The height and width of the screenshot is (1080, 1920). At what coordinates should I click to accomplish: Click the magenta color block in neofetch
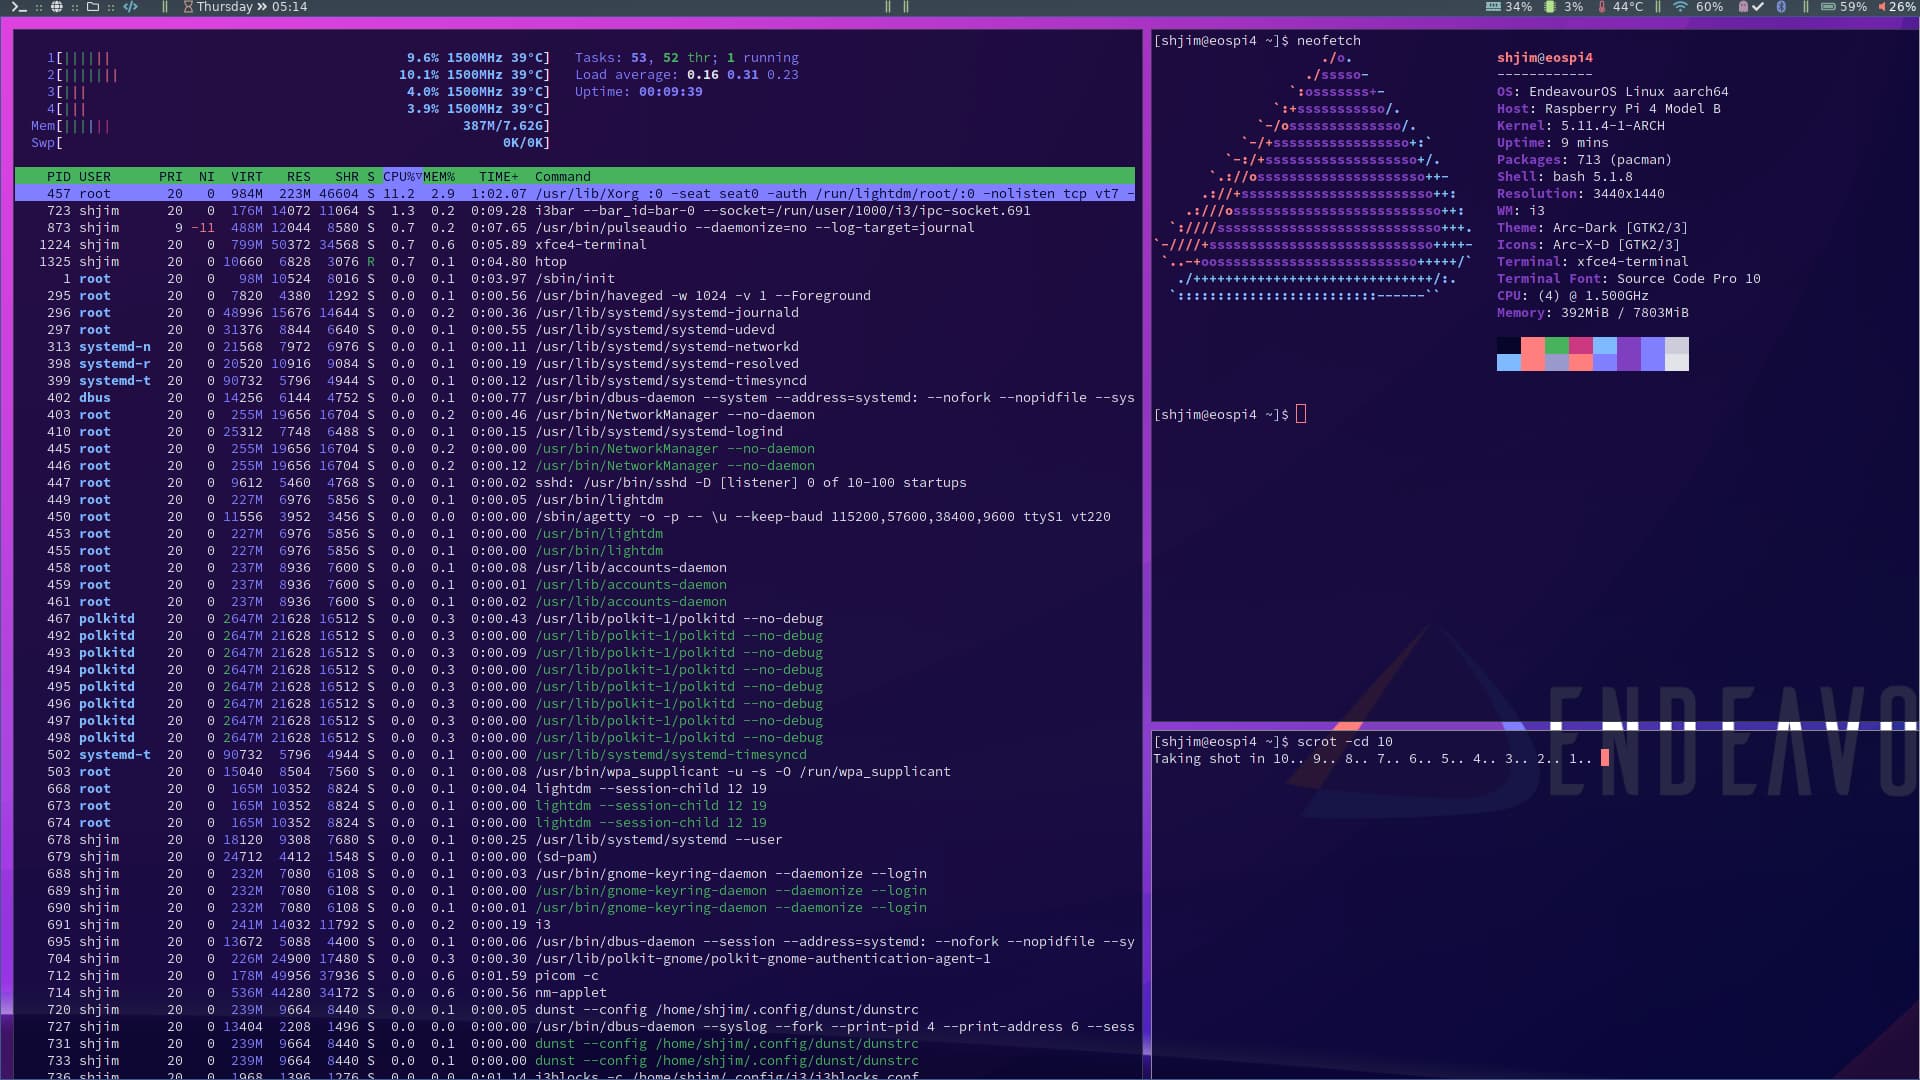coord(1580,346)
